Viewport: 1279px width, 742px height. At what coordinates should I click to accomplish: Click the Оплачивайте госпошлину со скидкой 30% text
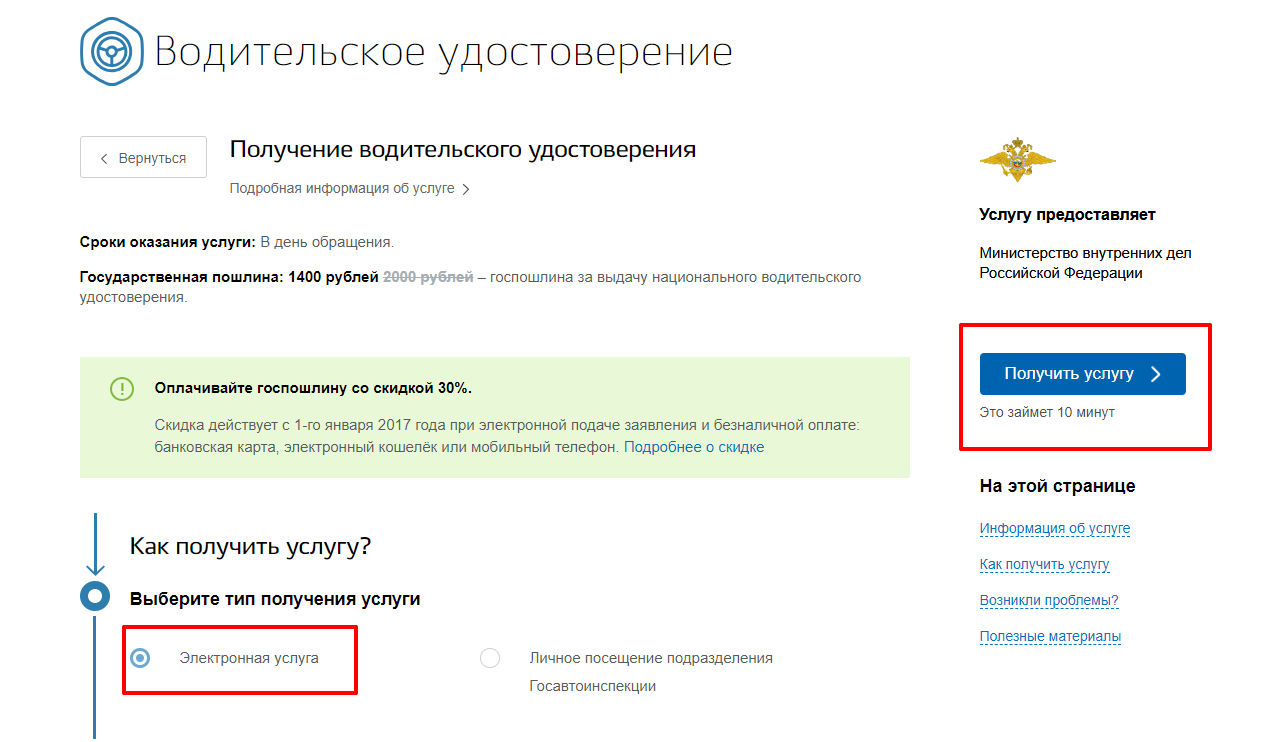pos(313,388)
